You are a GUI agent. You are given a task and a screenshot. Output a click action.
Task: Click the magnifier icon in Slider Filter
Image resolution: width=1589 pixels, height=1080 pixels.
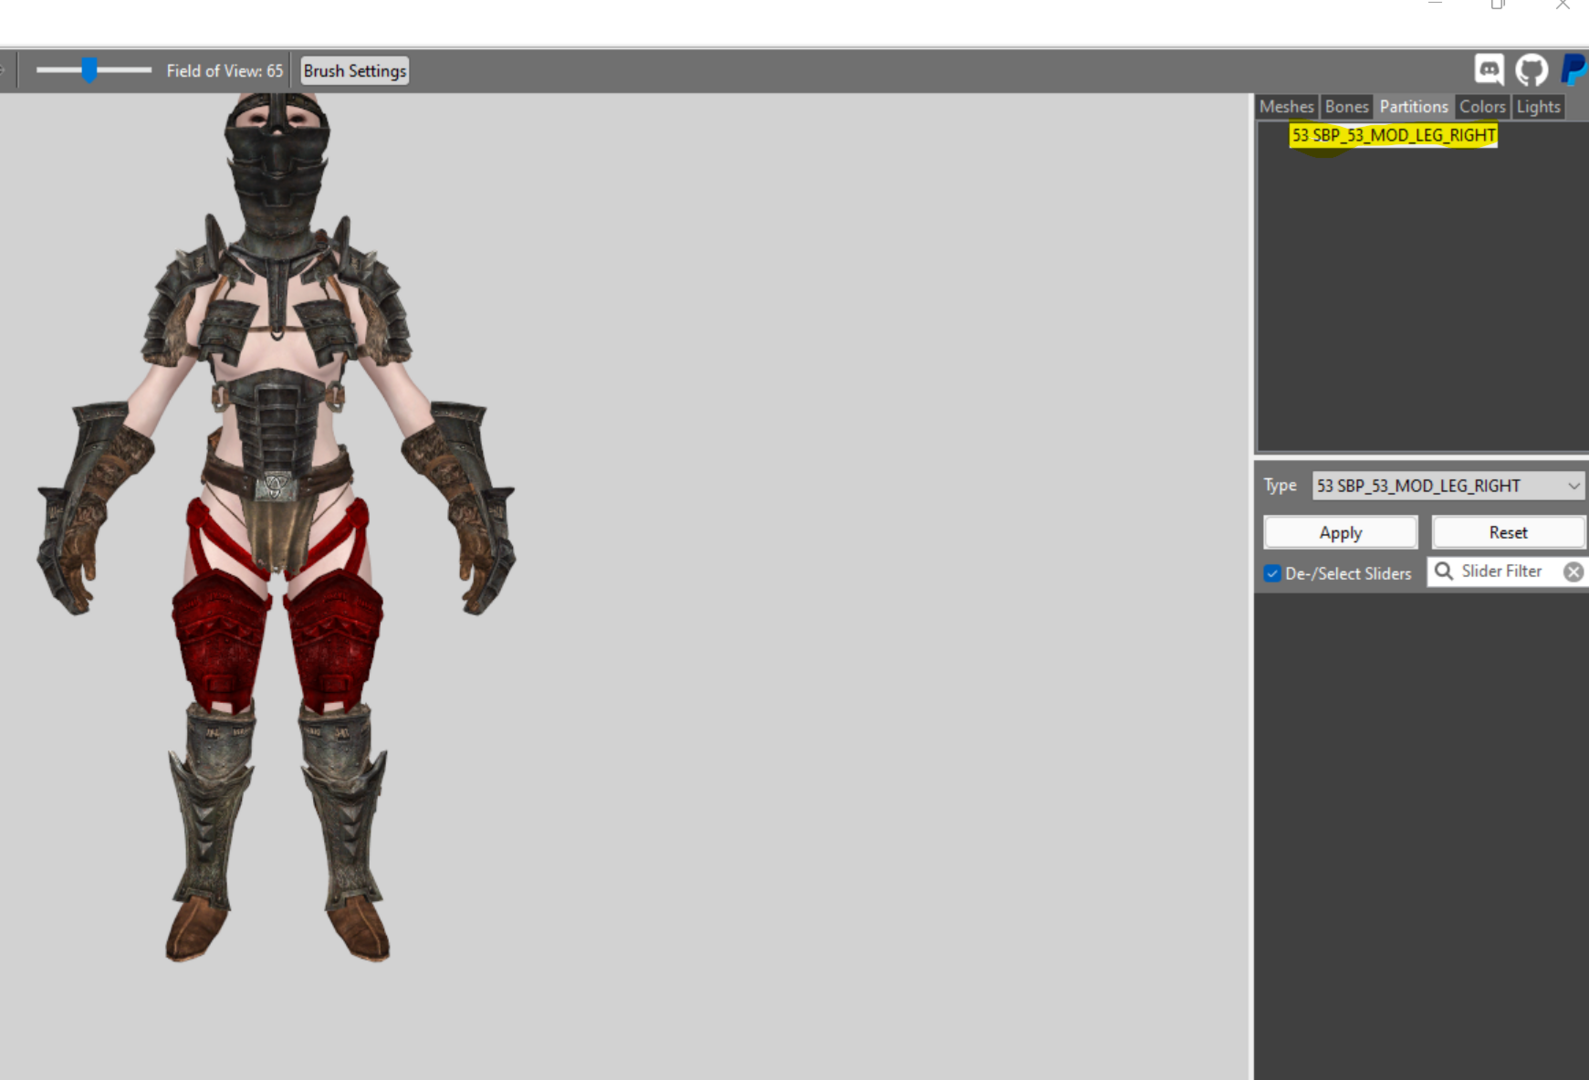click(1443, 571)
